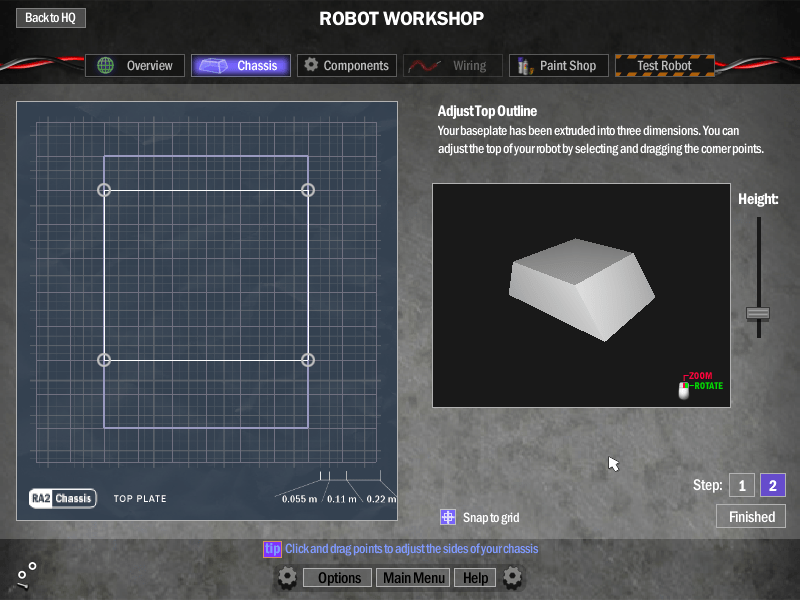Select Step 2 button
800x600 pixels.
773,485
